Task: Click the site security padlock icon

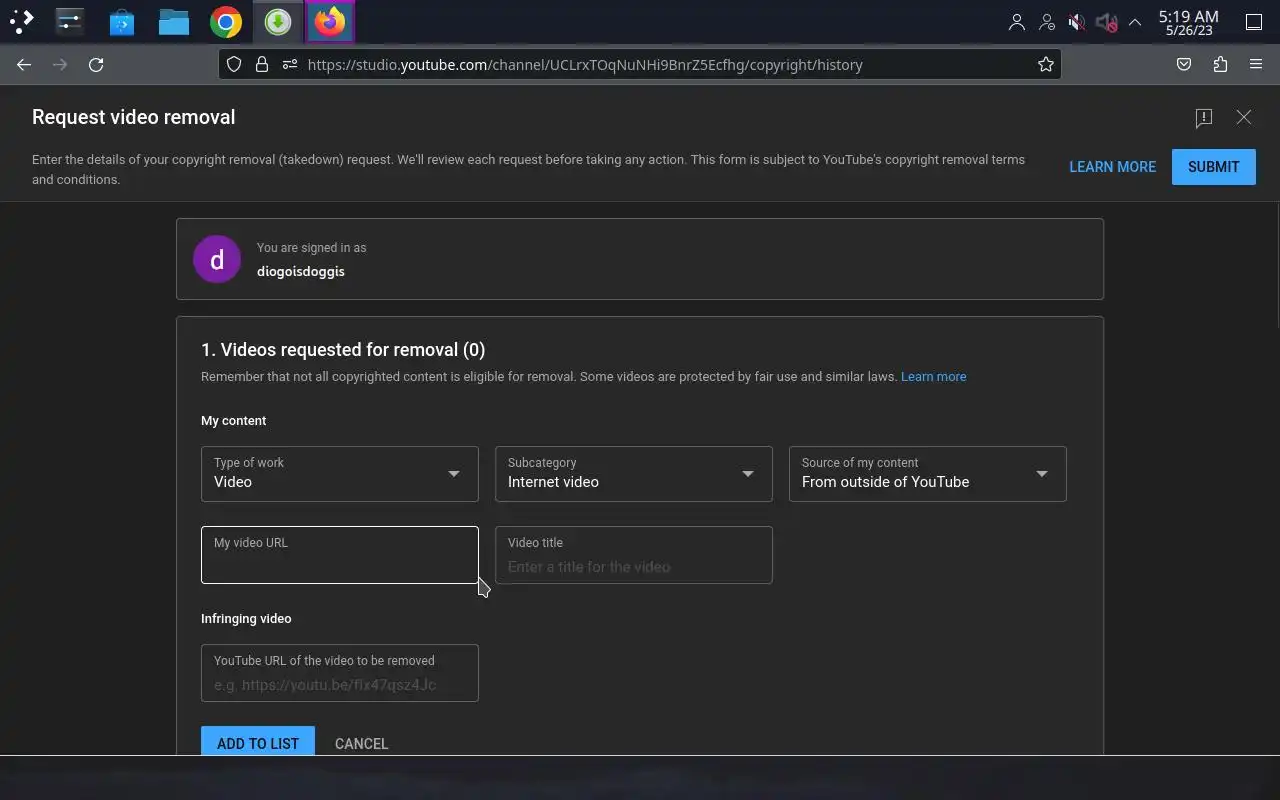Action: [262, 64]
